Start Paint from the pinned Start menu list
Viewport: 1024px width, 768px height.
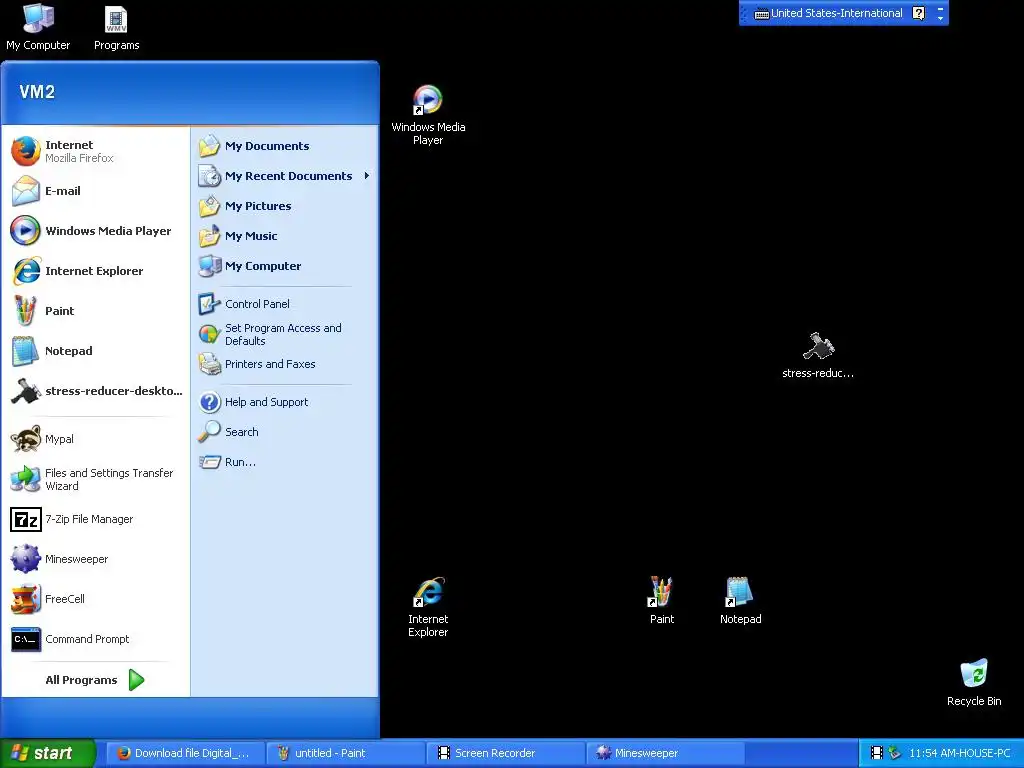click(95, 311)
